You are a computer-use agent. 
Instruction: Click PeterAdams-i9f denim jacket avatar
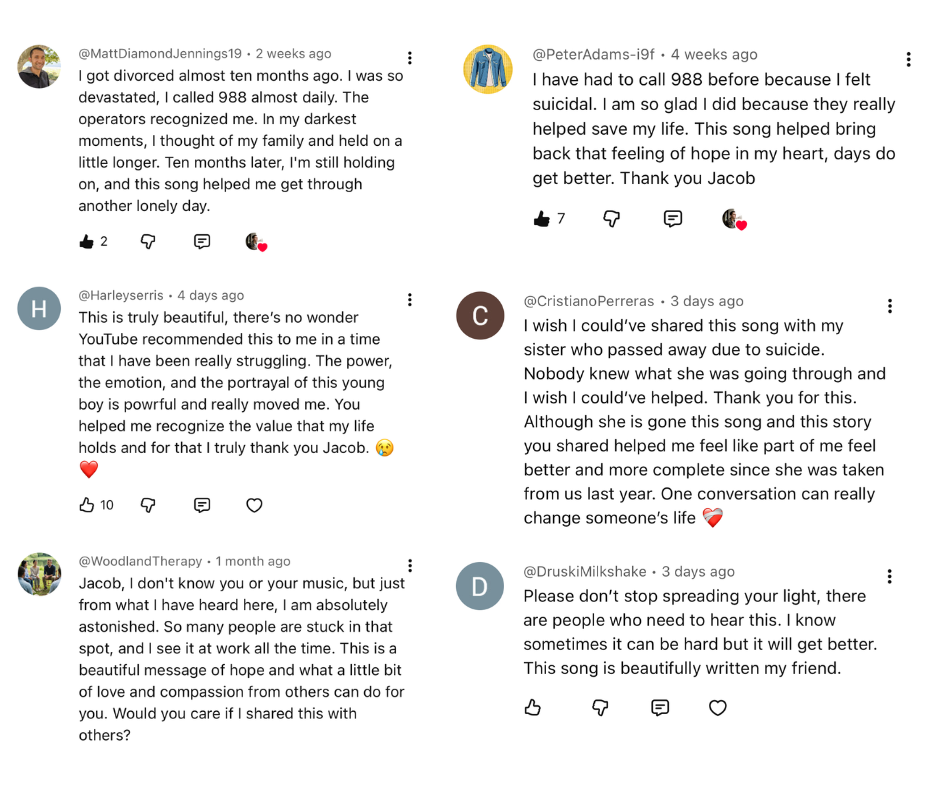coord(488,69)
